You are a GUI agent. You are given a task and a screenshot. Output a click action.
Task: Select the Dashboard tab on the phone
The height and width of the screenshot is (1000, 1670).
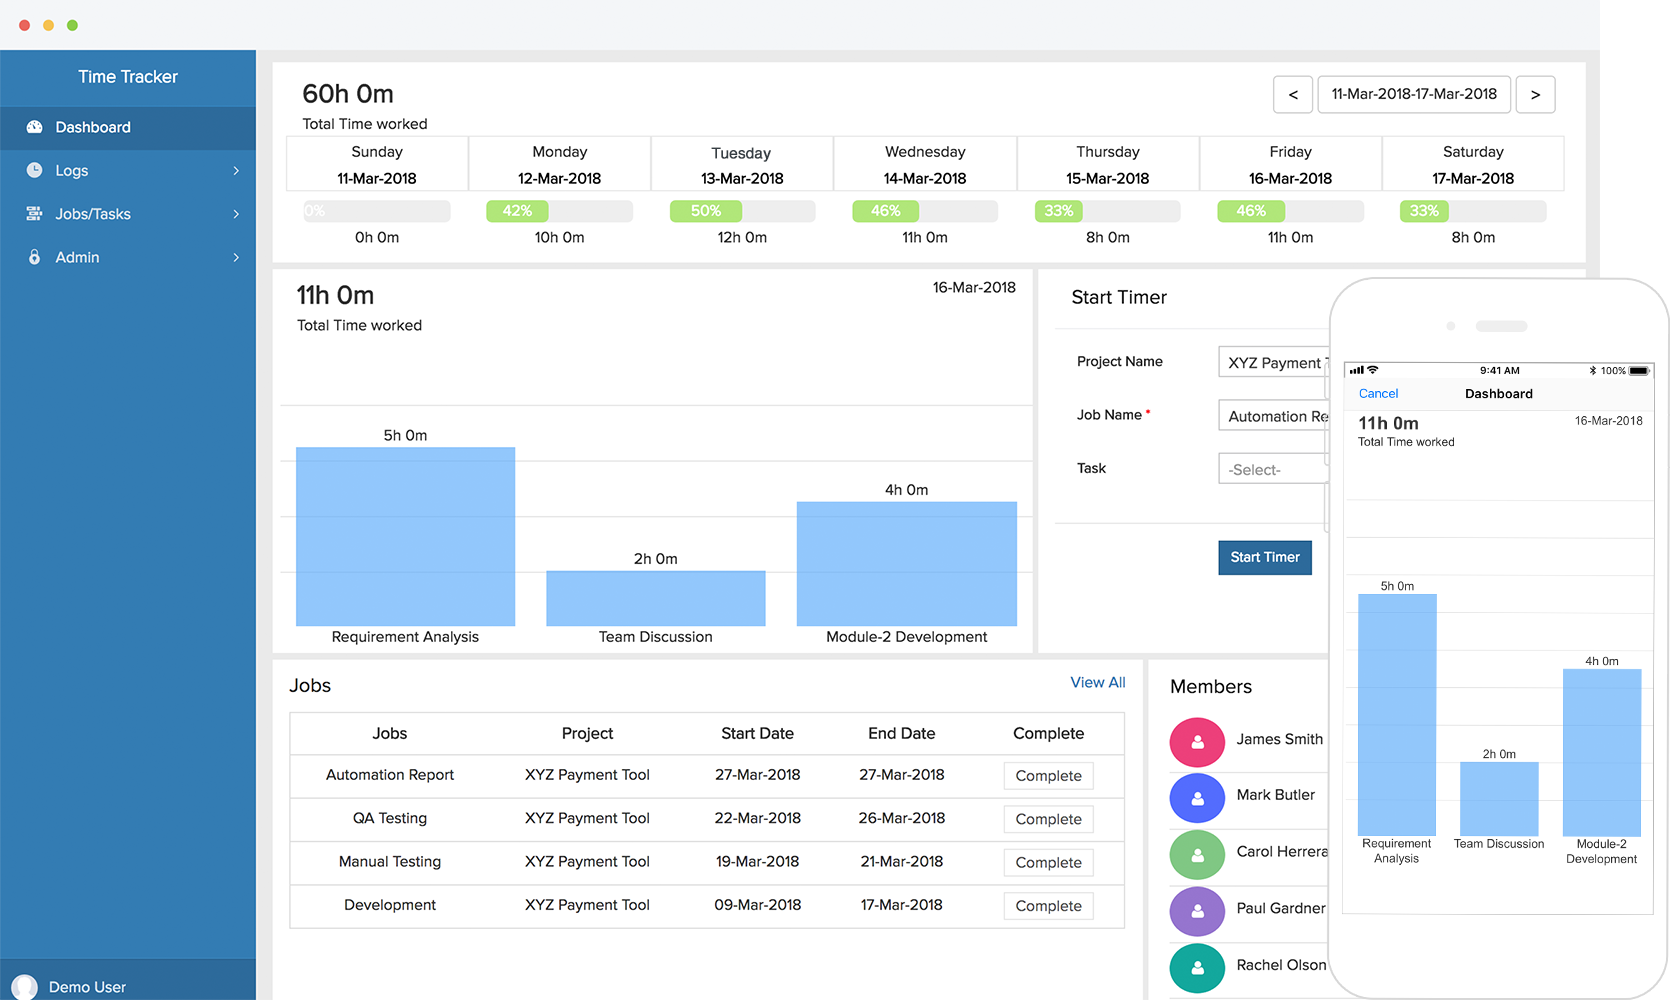1498,393
